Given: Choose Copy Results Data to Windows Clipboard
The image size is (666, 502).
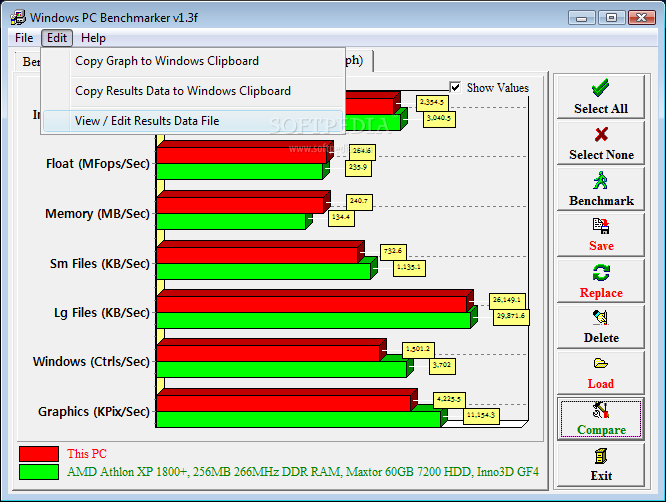Looking at the screenshot, I should pos(193,91).
